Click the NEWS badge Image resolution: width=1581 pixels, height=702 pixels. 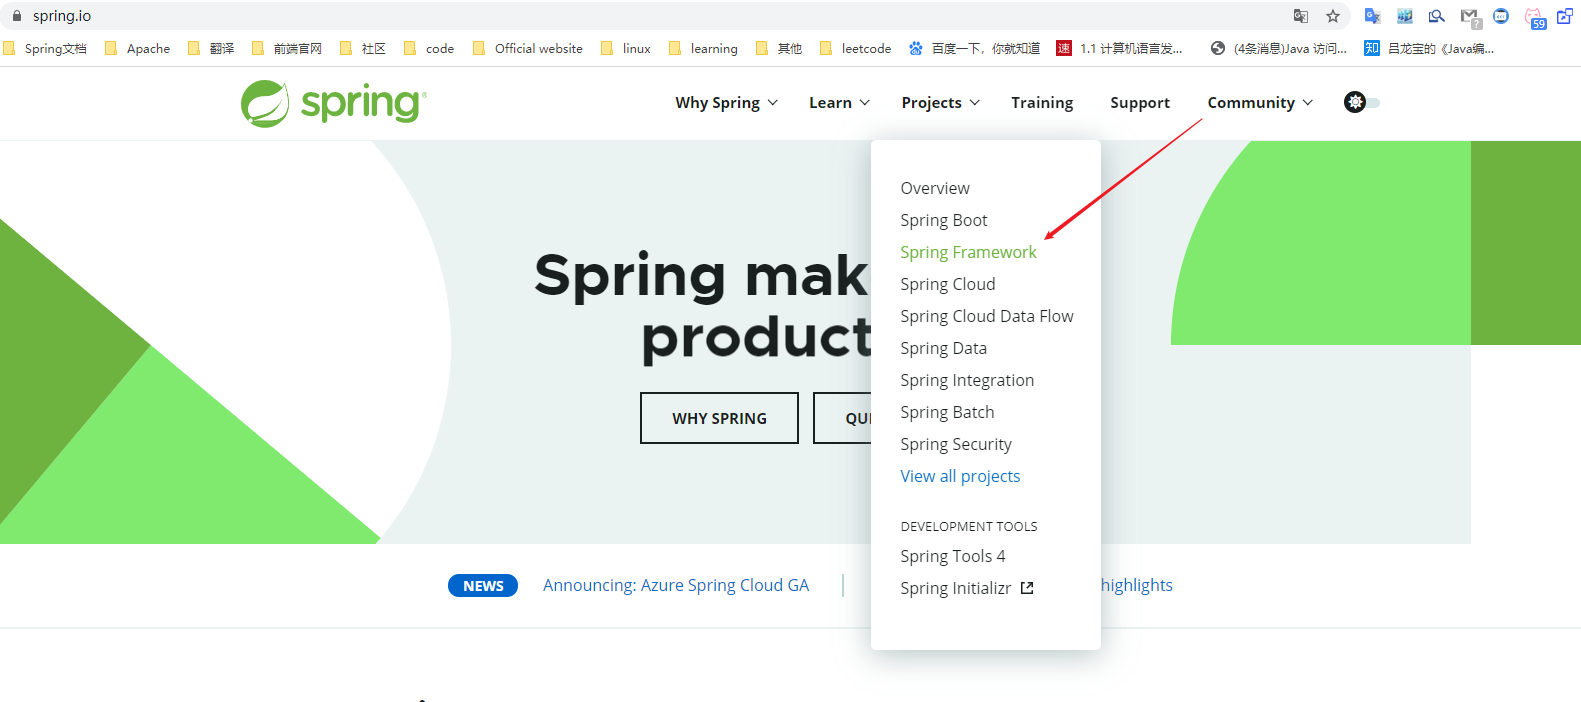[483, 586]
